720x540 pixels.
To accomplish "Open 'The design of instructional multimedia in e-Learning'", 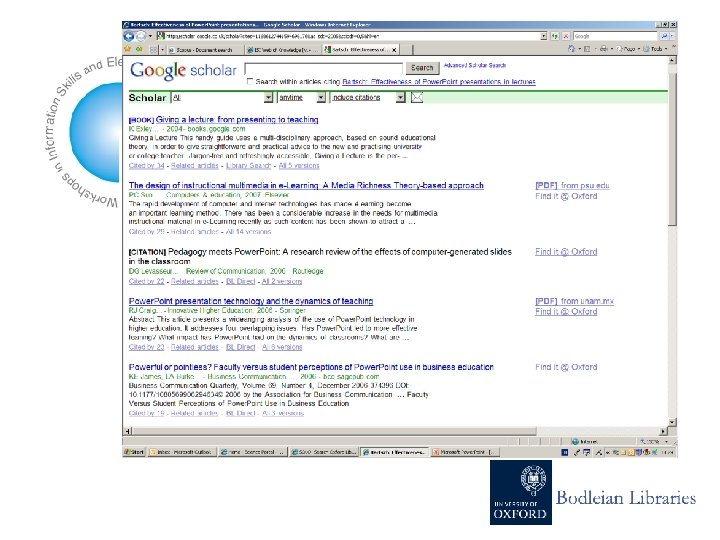I will tap(306, 185).
